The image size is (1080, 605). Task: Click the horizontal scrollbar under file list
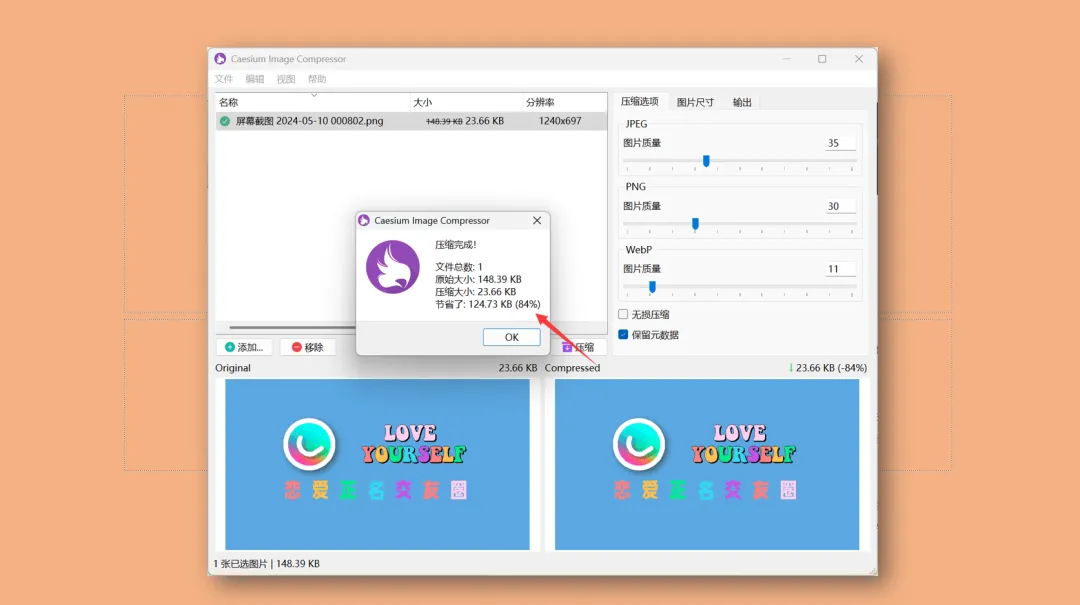(x=293, y=327)
